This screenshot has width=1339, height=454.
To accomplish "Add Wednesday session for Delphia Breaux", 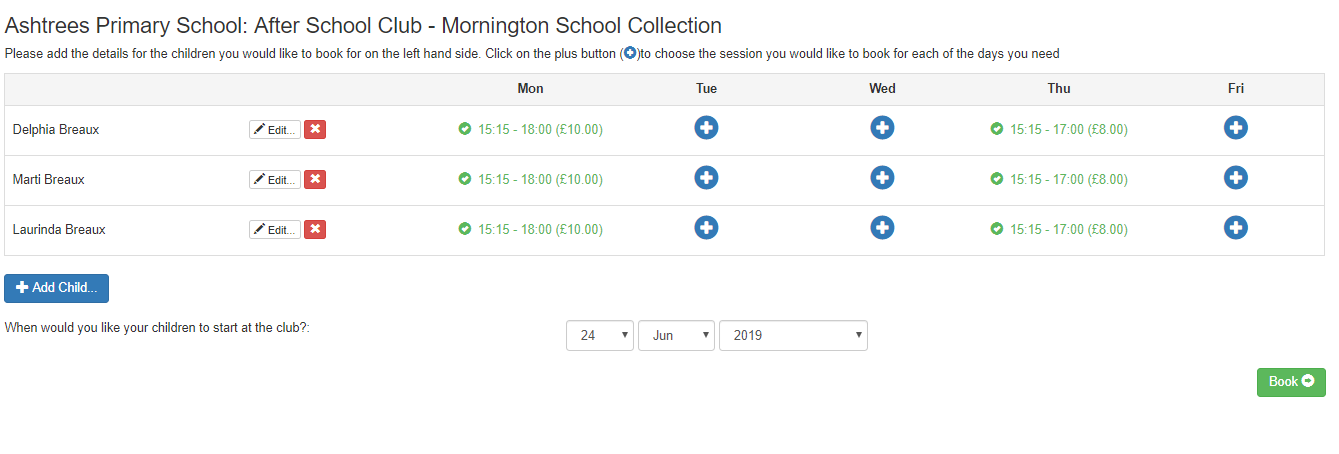I will pos(882,128).
